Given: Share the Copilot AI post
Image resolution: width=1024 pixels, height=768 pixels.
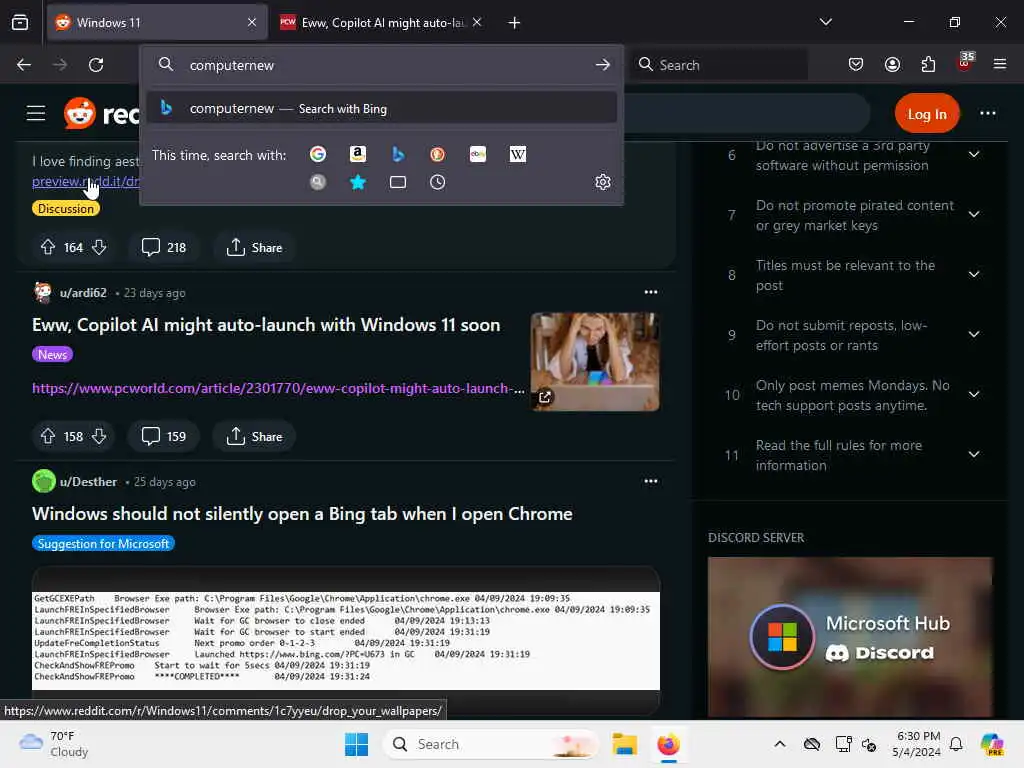Looking at the screenshot, I should pos(255,436).
